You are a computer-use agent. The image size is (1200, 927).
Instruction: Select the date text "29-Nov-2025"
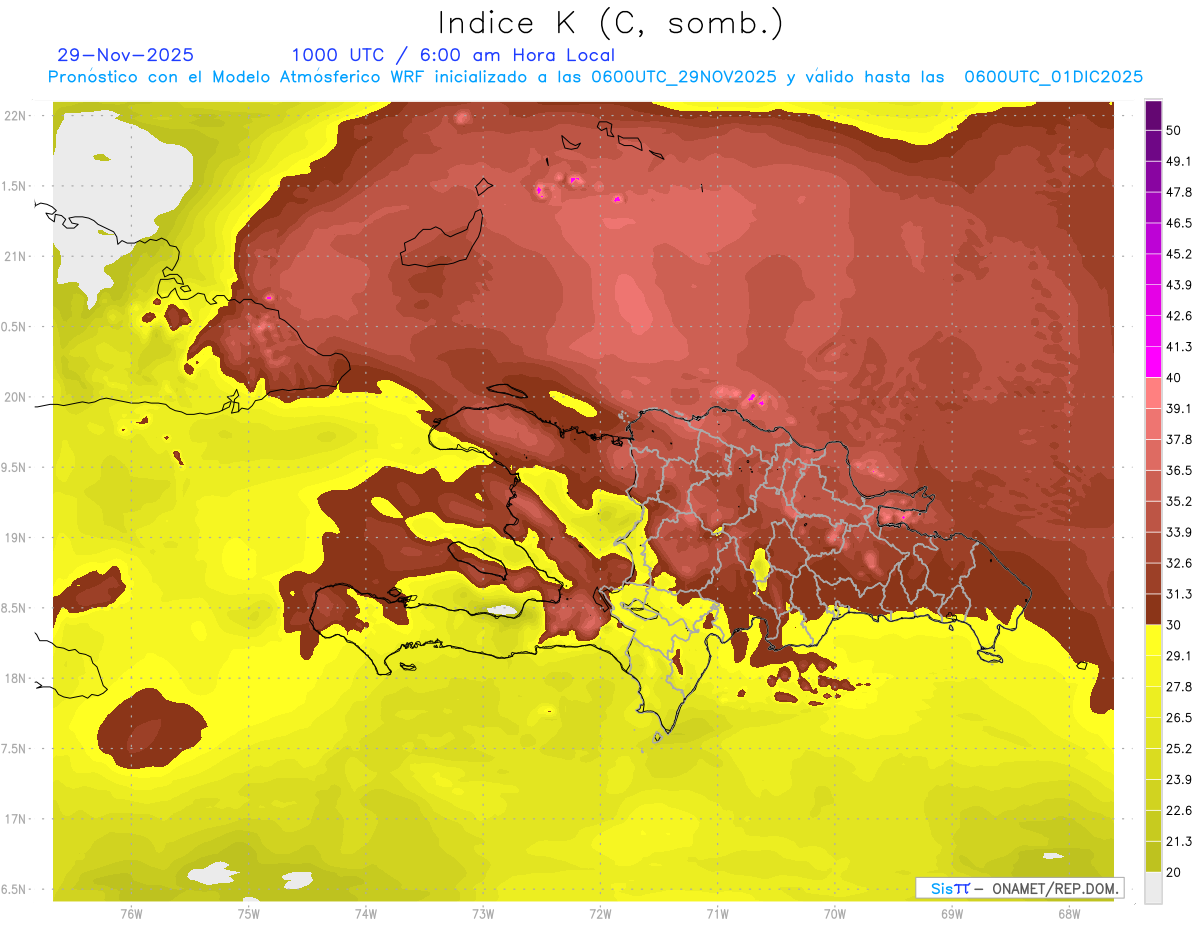(x=126, y=56)
